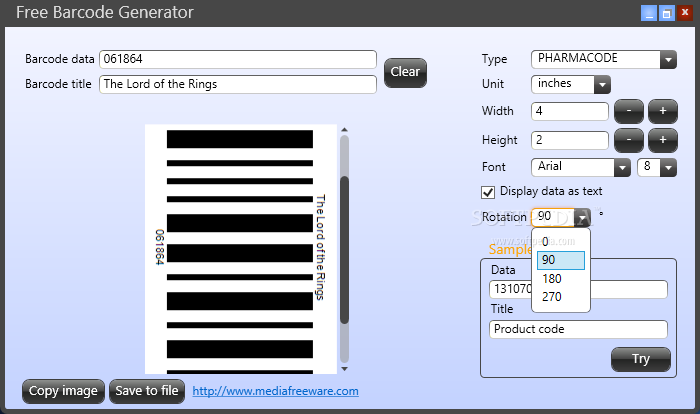Click the Barcode data input field
Image resolution: width=700 pixels, height=414 pixels.
(x=238, y=59)
